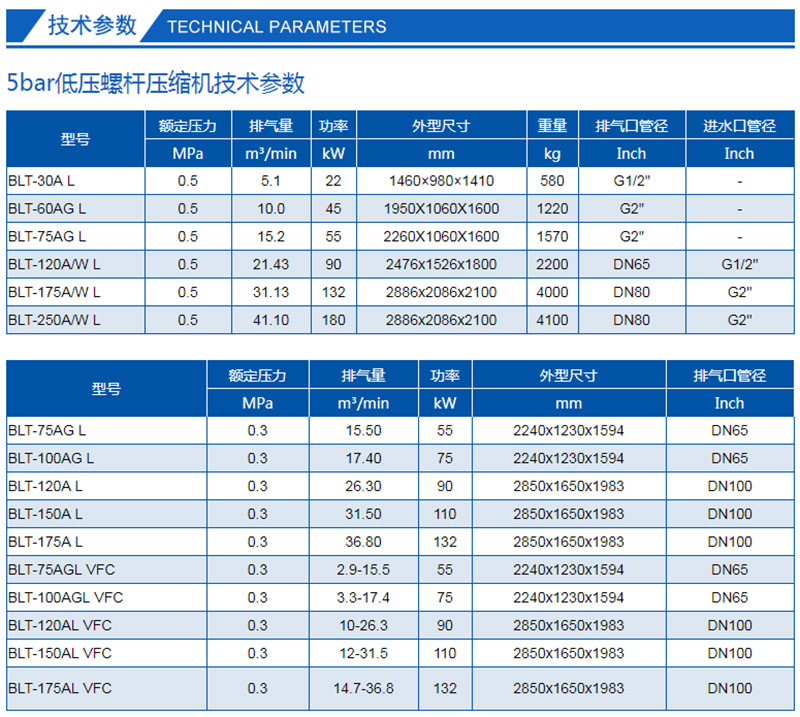Click the weight value 4100
The width and height of the screenshot is (800, 717).
click(552, 320)
